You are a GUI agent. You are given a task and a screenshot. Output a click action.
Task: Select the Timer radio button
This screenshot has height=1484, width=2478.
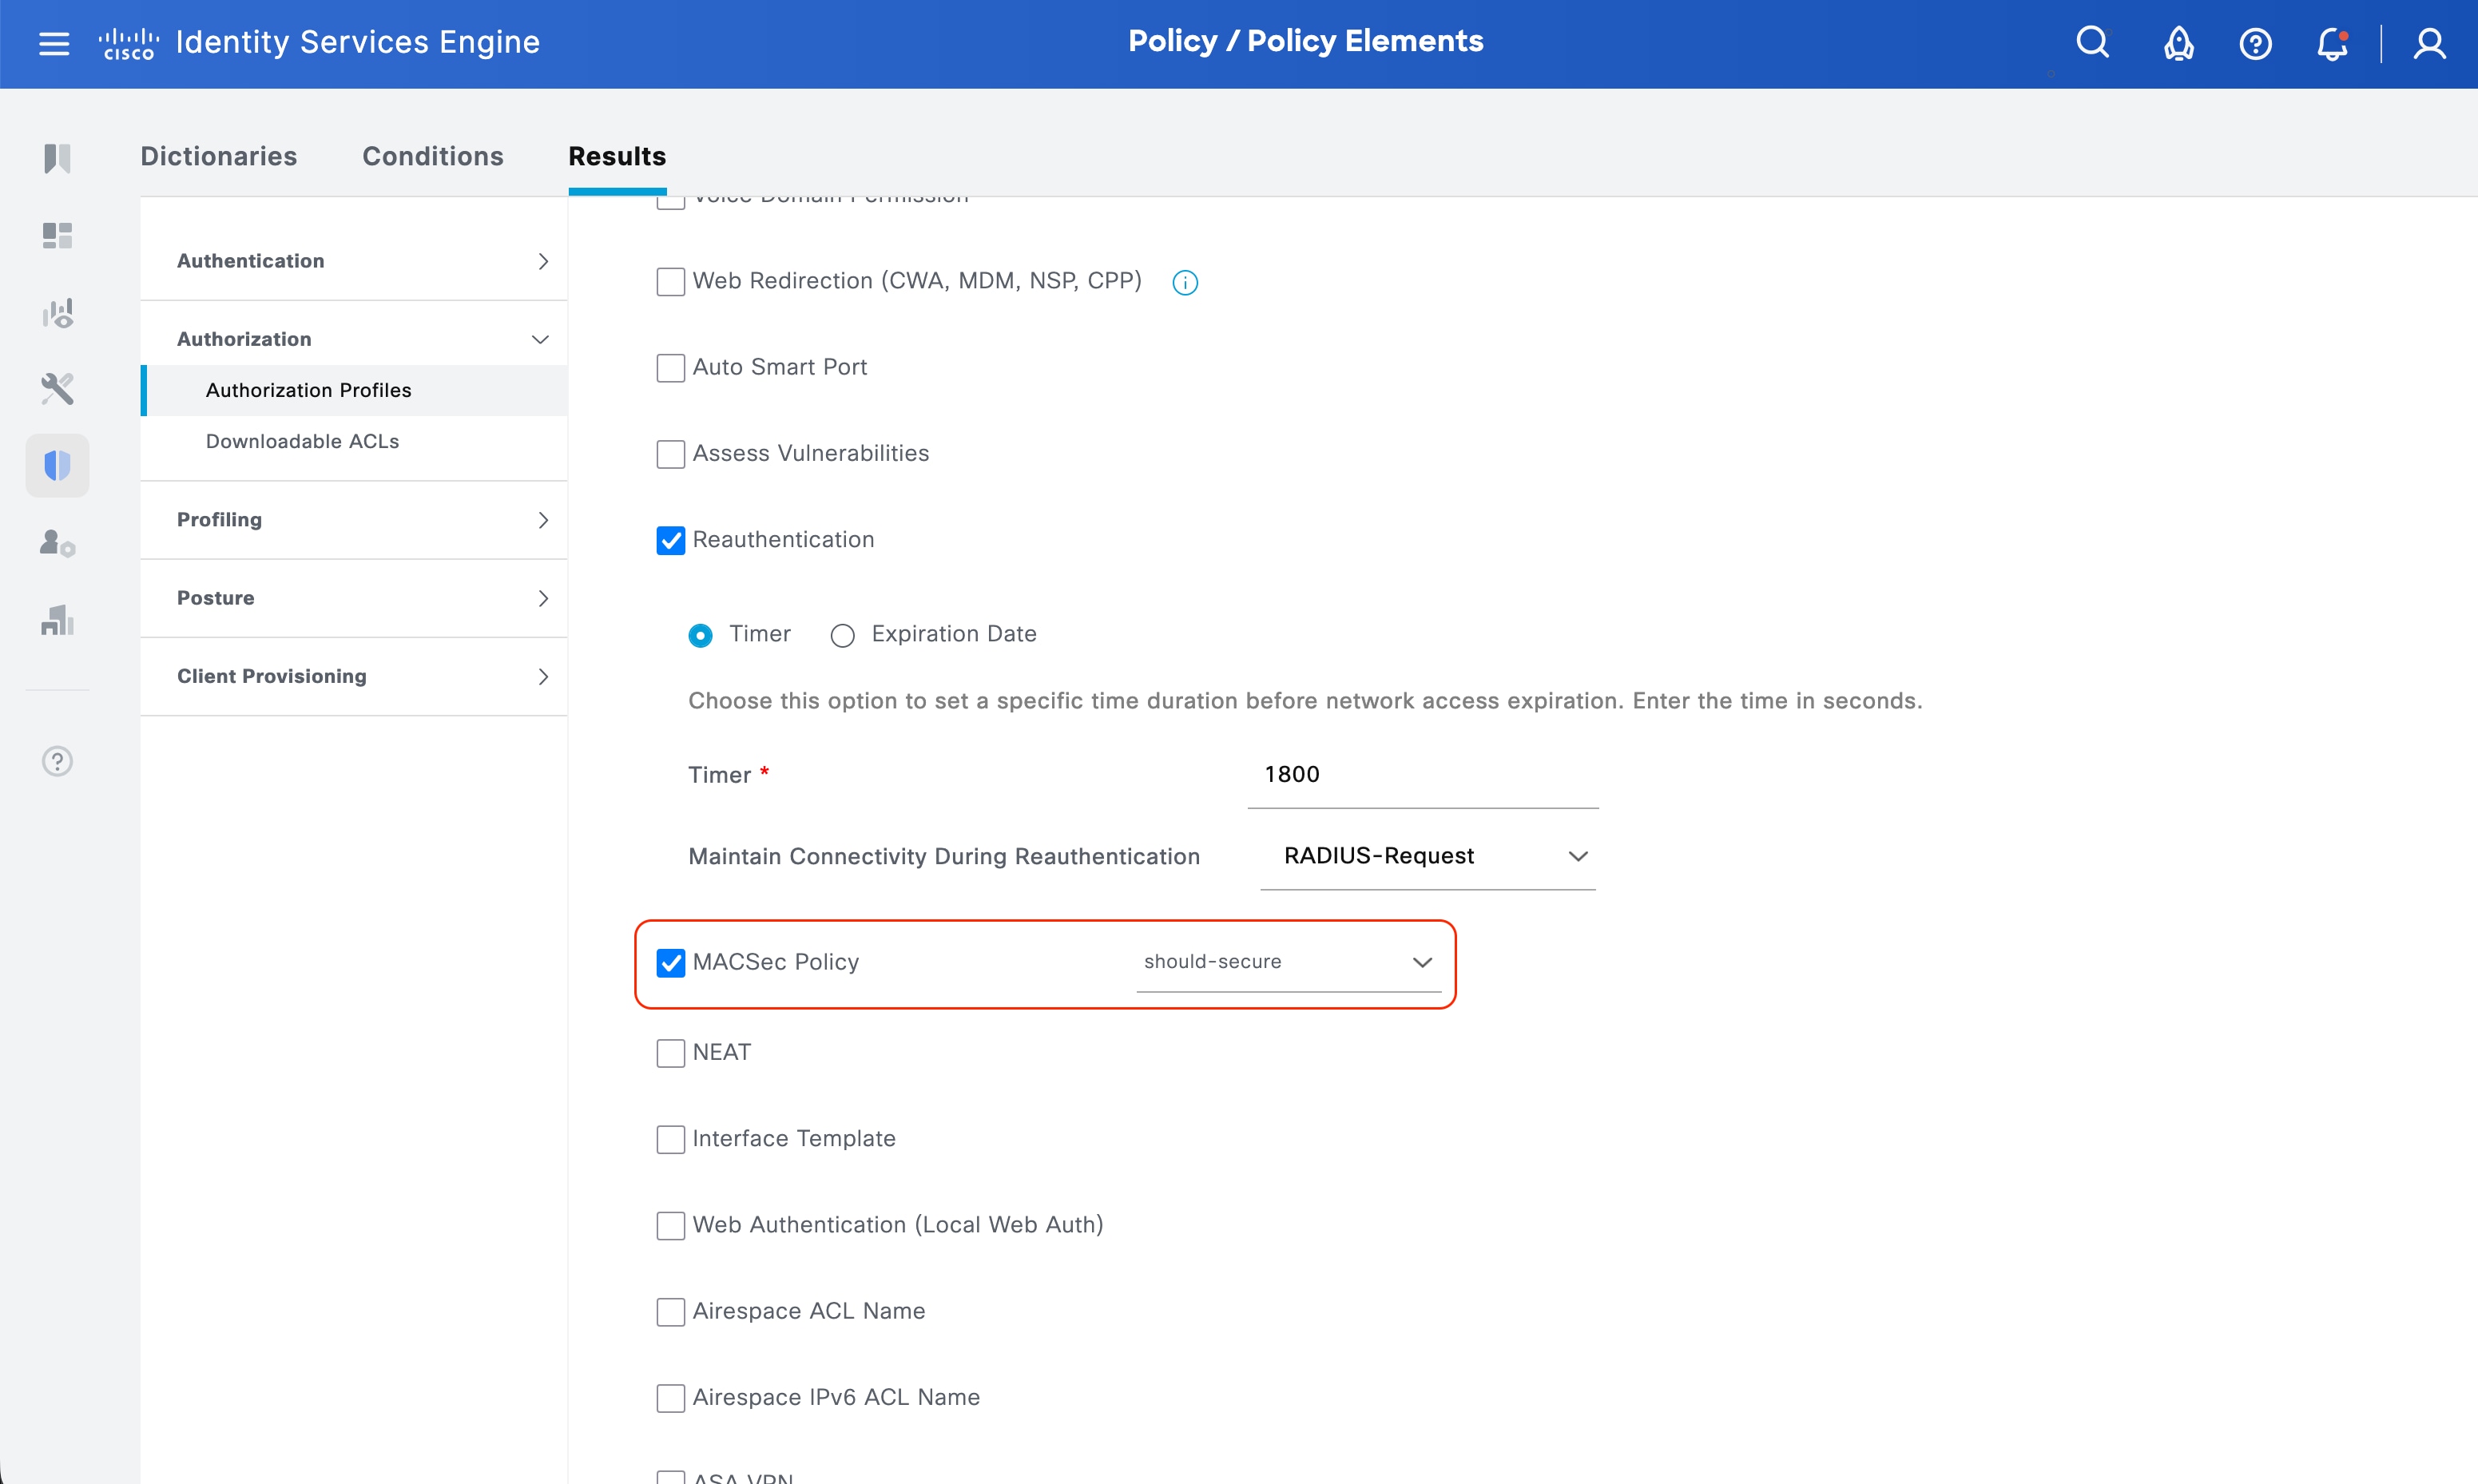pos(701,635)
